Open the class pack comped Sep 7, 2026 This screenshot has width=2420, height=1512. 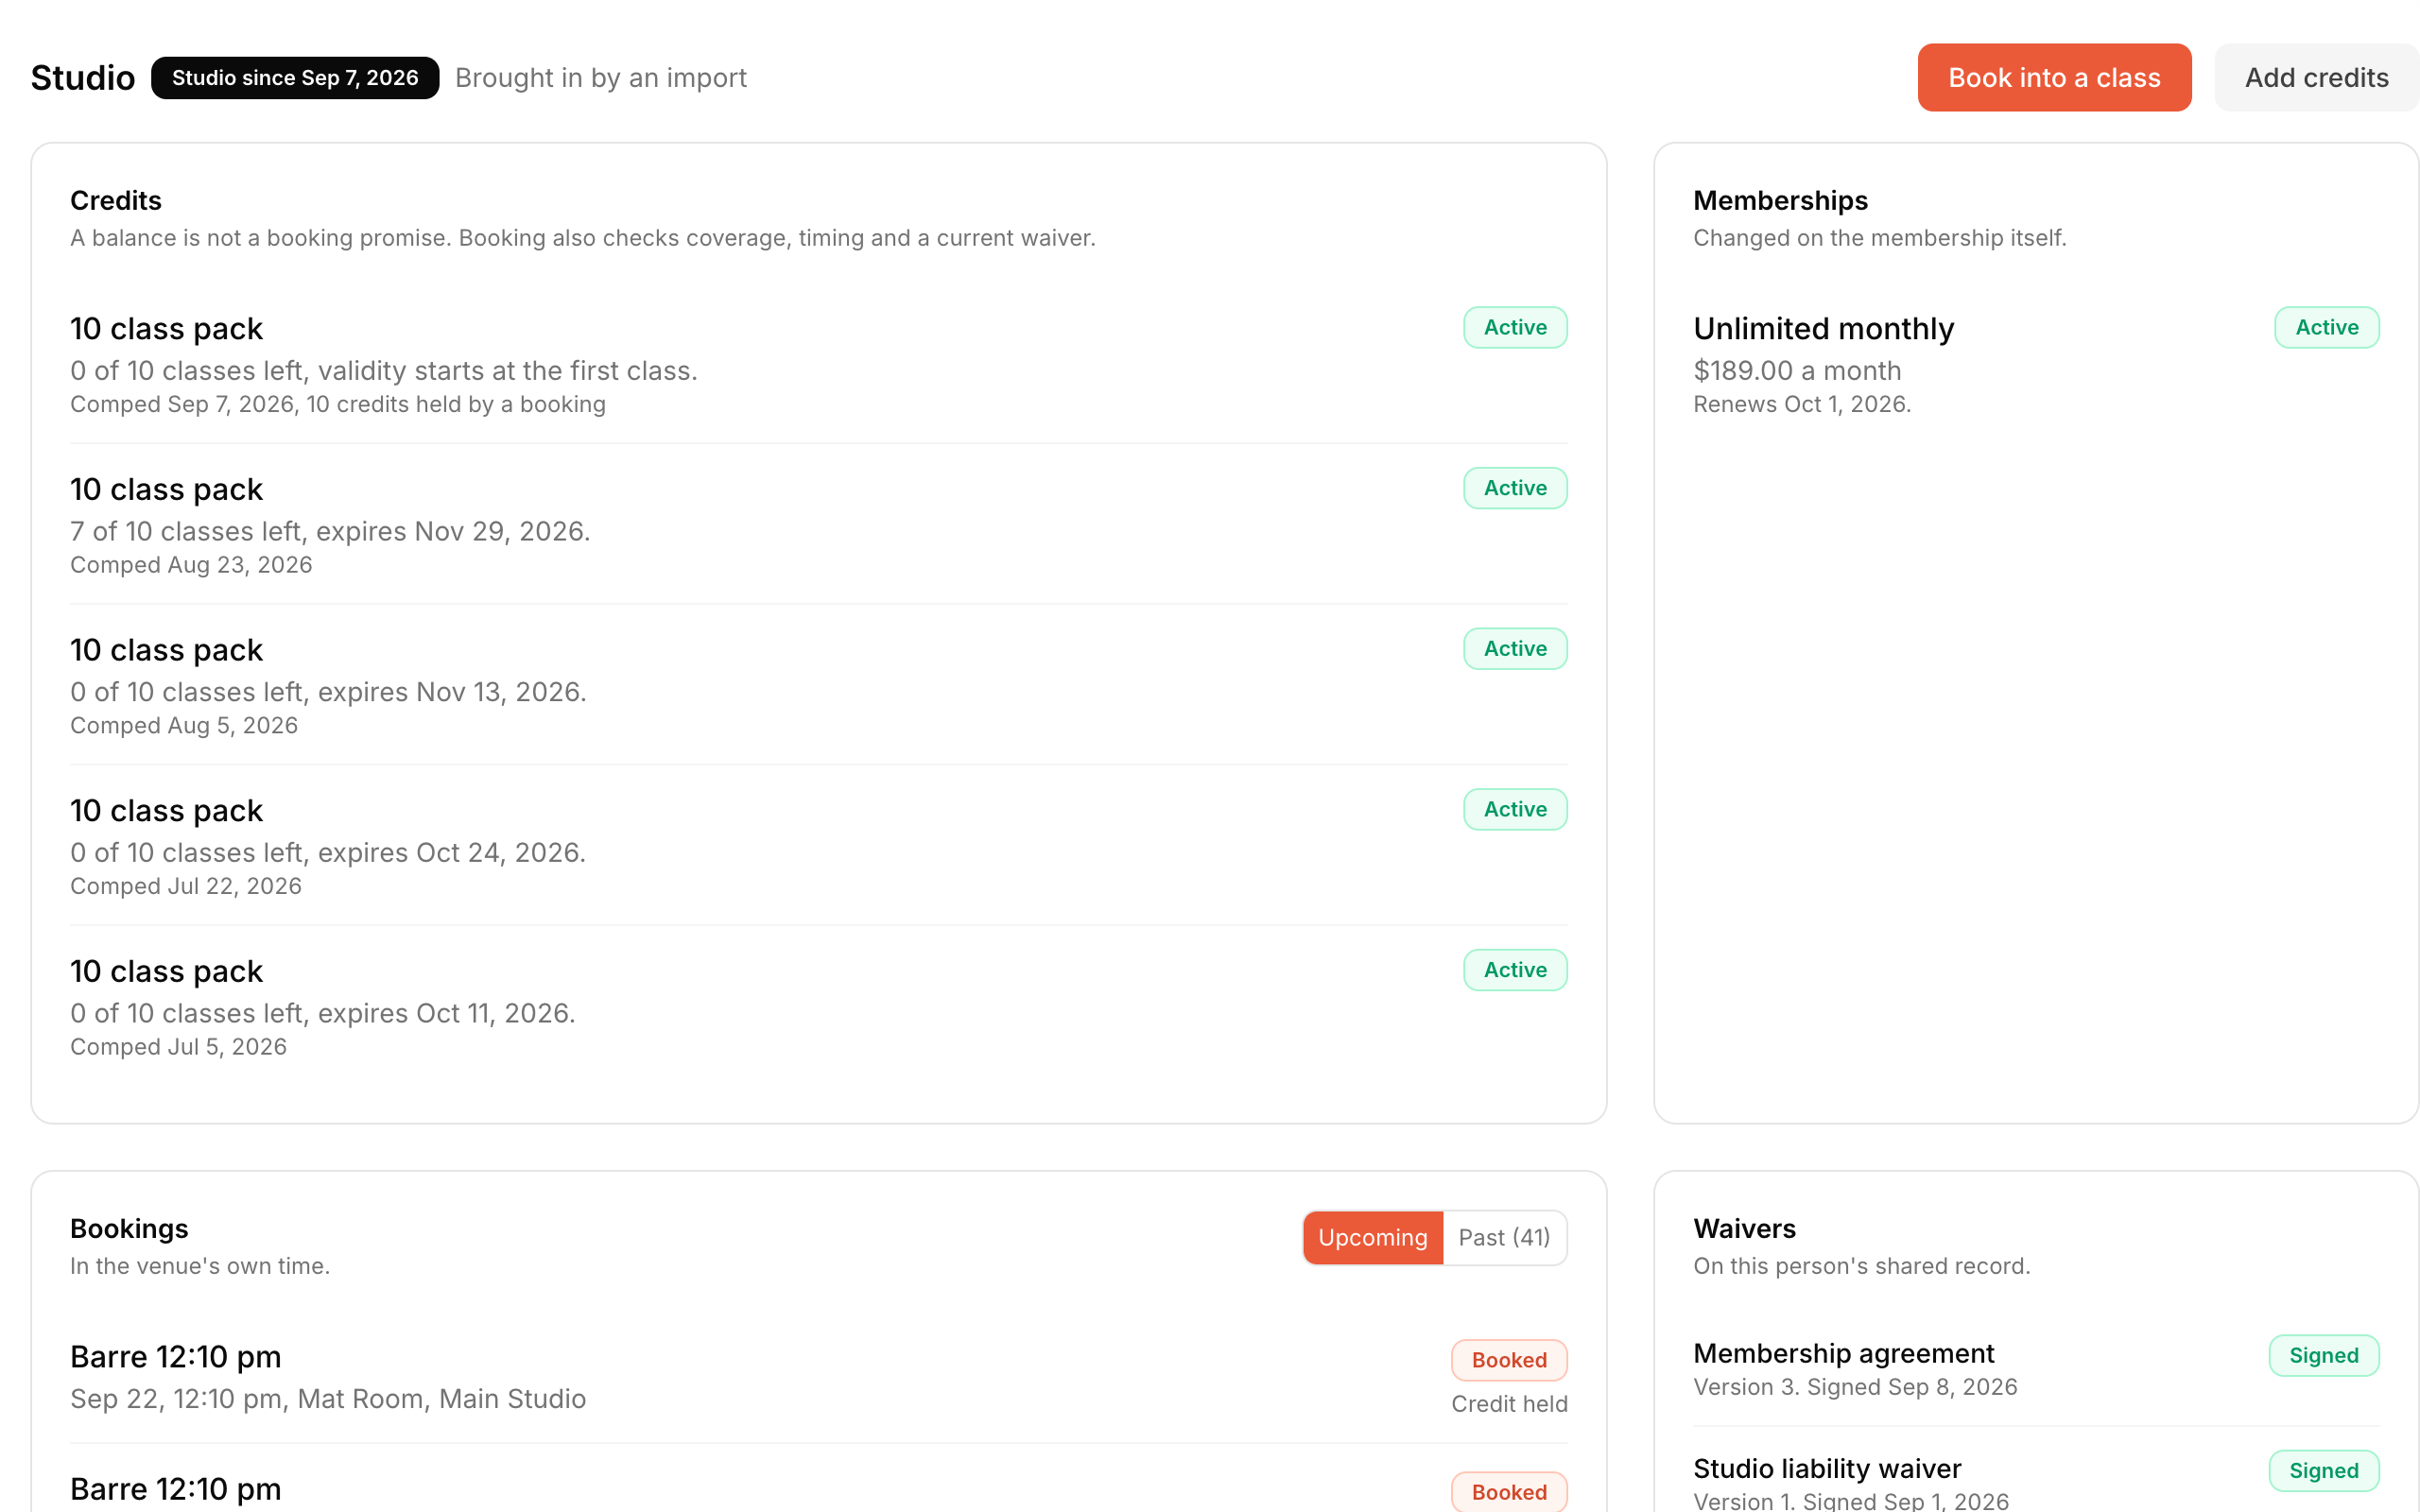pos(818,364)
